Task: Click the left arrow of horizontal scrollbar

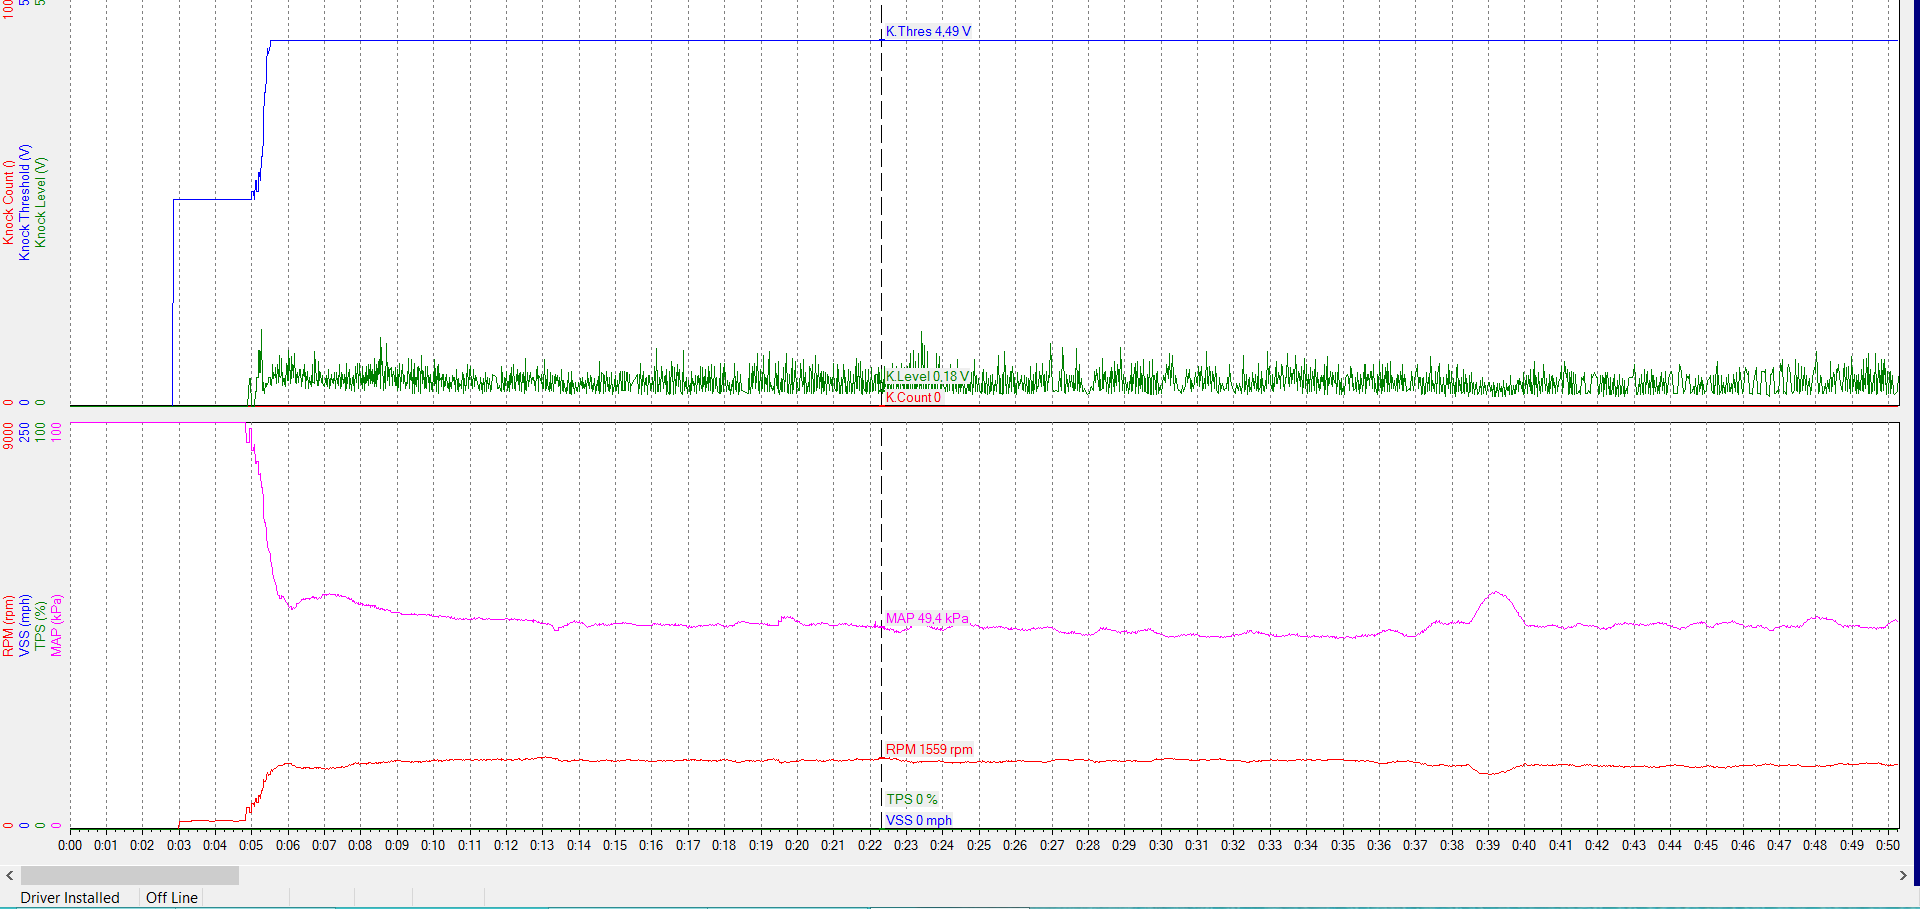Action: tap(10, 875)
